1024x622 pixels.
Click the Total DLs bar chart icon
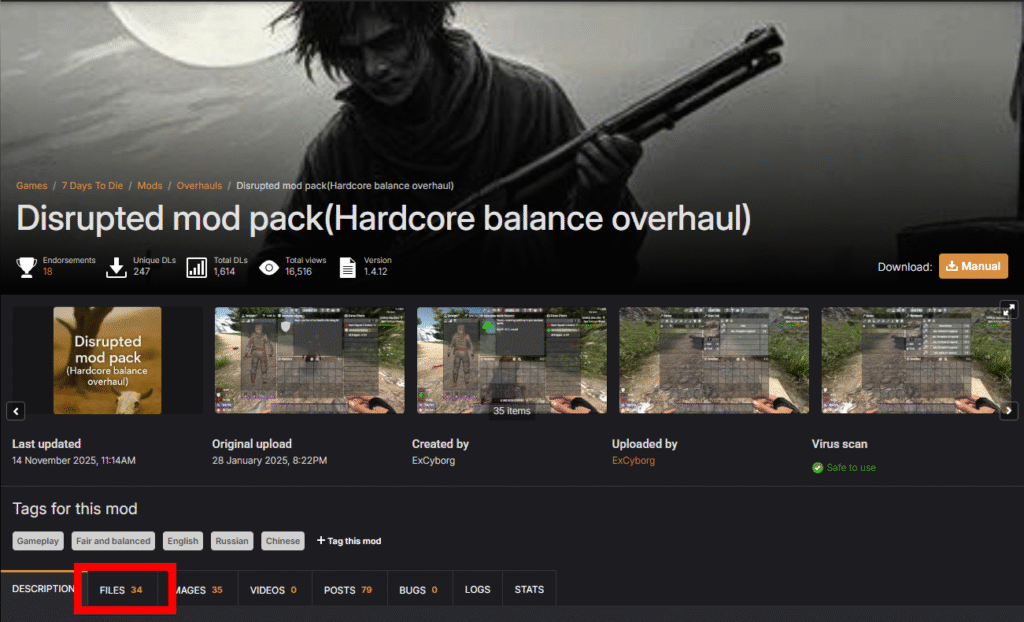pyautogui.click(x=197, y=267)
